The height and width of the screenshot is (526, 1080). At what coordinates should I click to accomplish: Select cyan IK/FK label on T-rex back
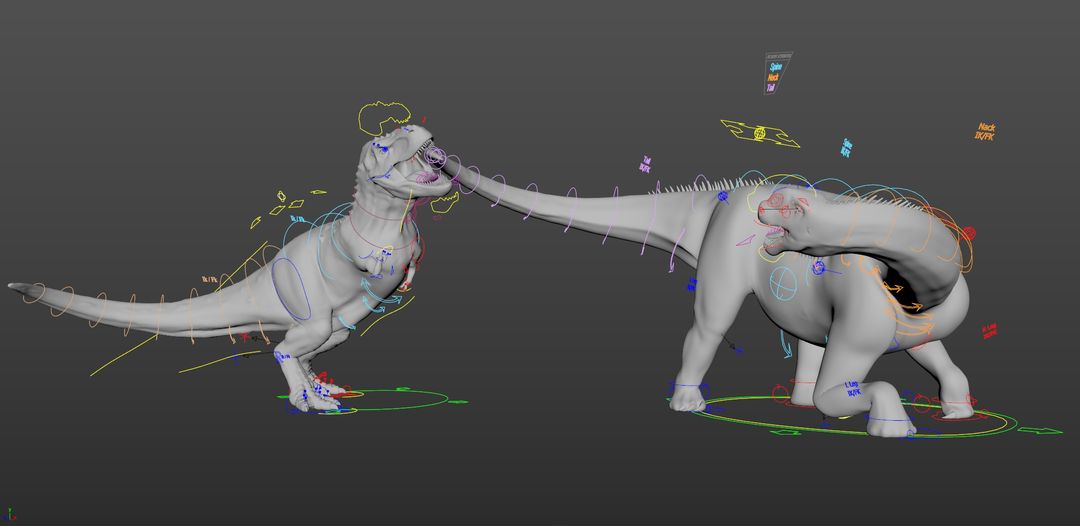pos(298,219)
